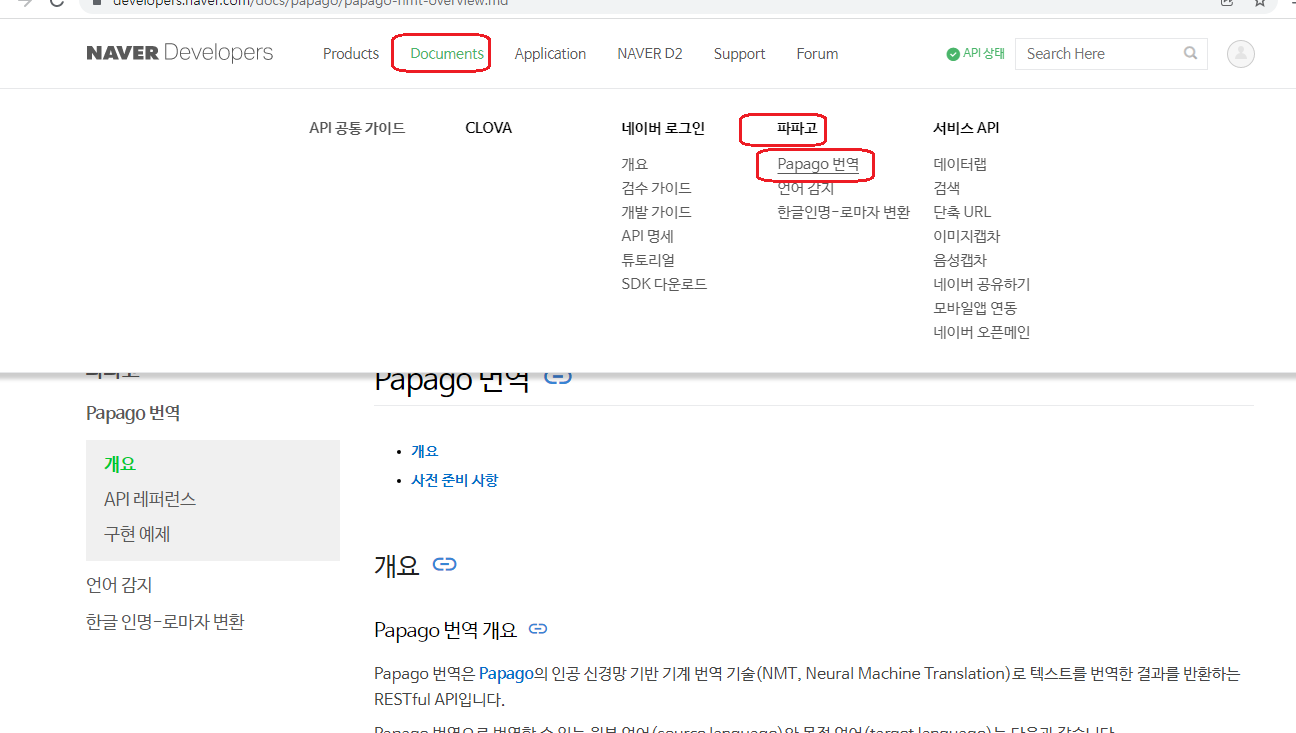The width and height of the screenshot is (1296, 733).
Task: Click the search magnifier icon
Action: click(1190, 53)
